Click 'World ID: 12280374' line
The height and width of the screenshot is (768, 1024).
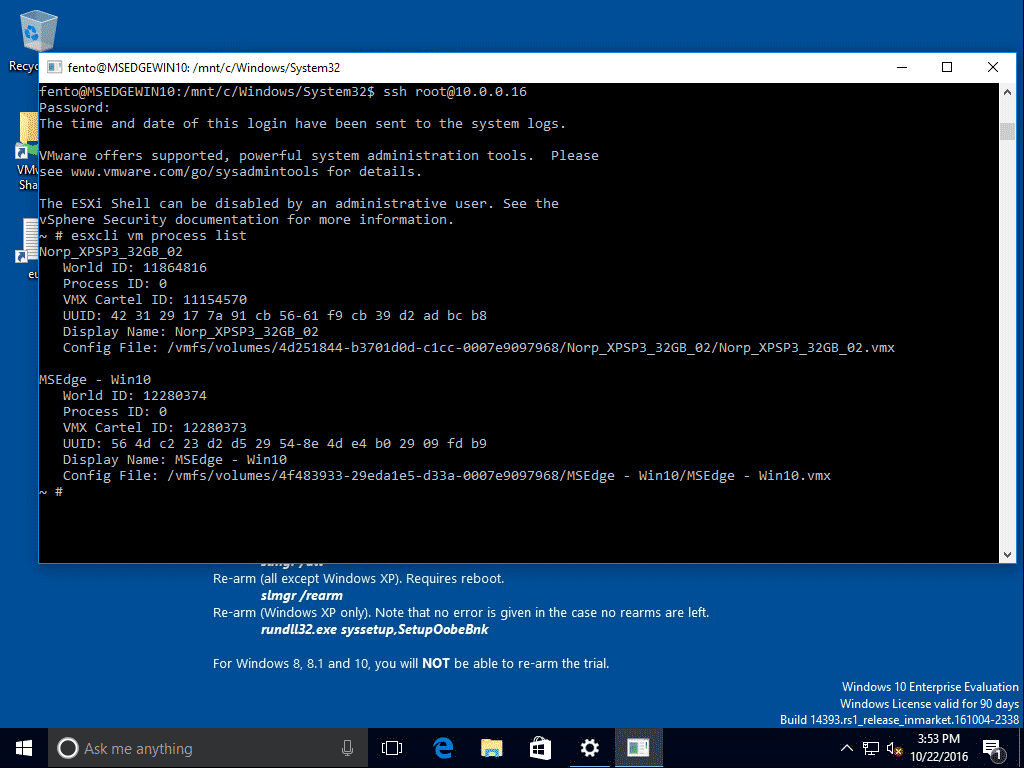point(135,395)
